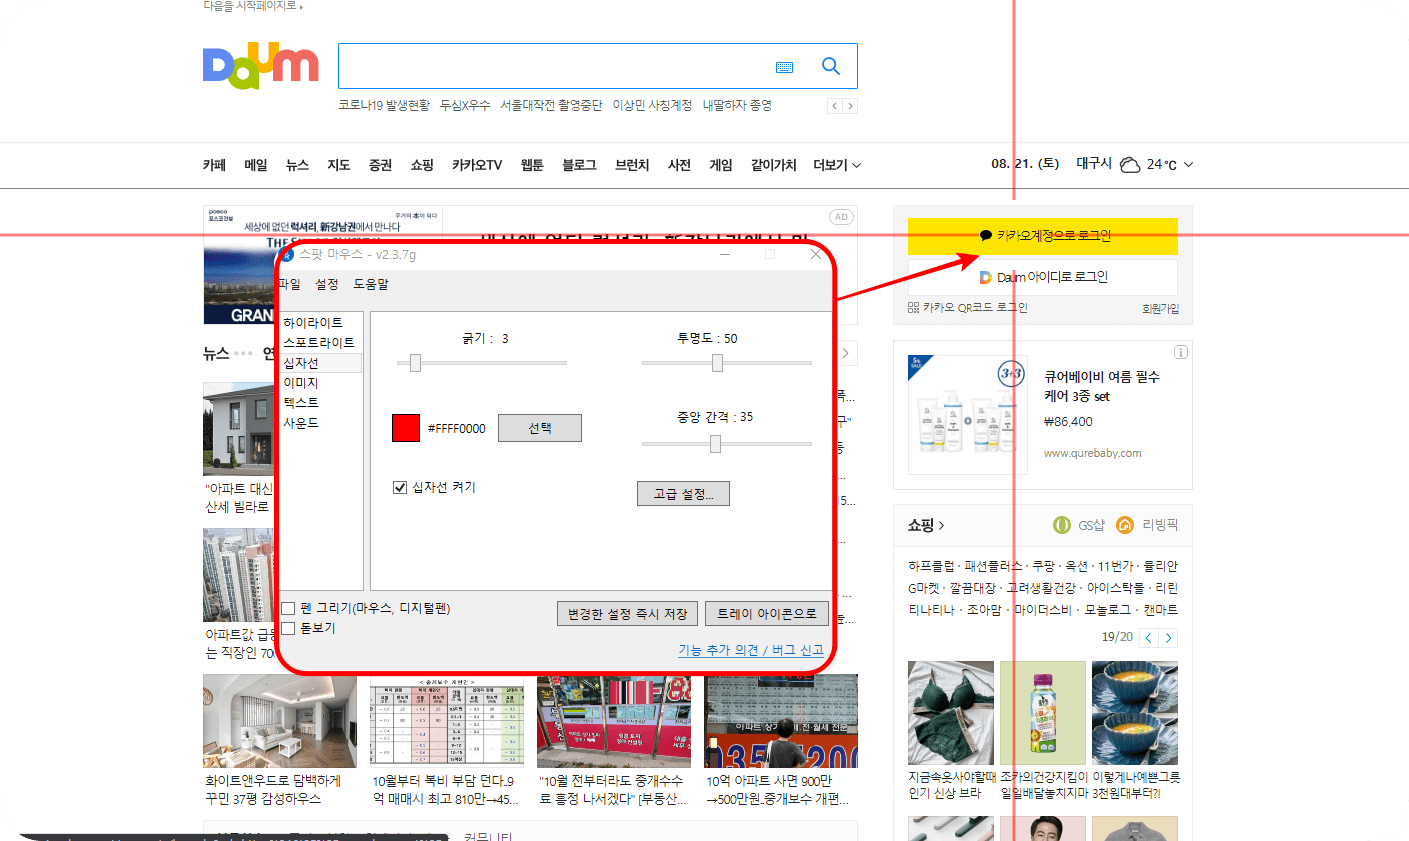Open the 웹툰 navigation item

(x=532, y=165)
